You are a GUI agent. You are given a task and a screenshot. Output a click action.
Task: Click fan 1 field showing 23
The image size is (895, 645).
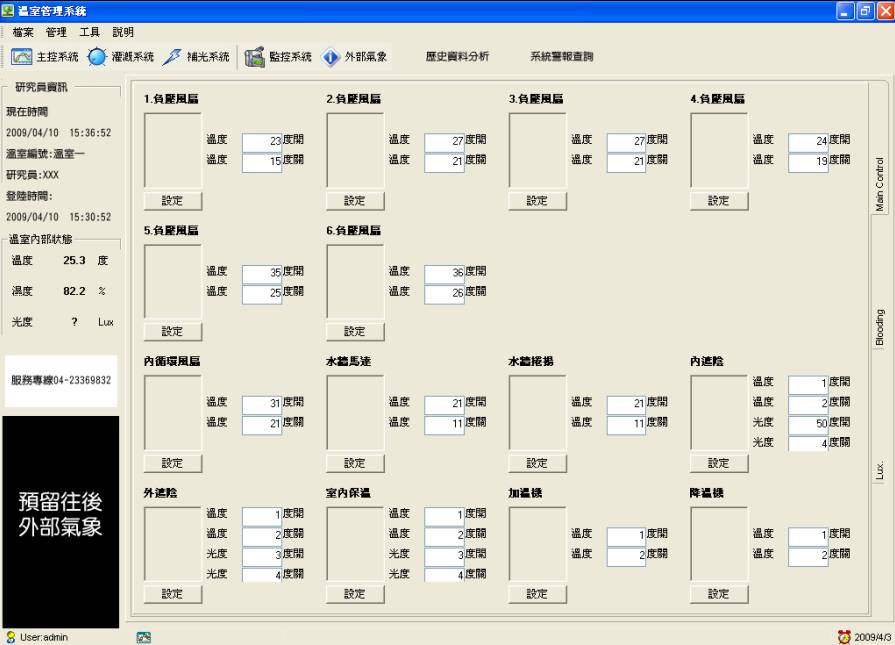pyautogui.click(x=262, y=142)
